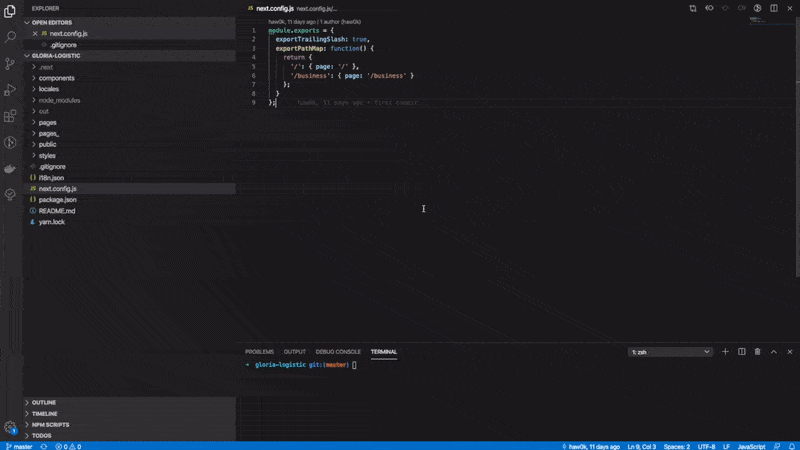The width and height of the screenshot is (800, 450).
Task: Collapse the GLORIA-LOGISTIC folder section
Action: pyautogui.click(x=129, y=56)
